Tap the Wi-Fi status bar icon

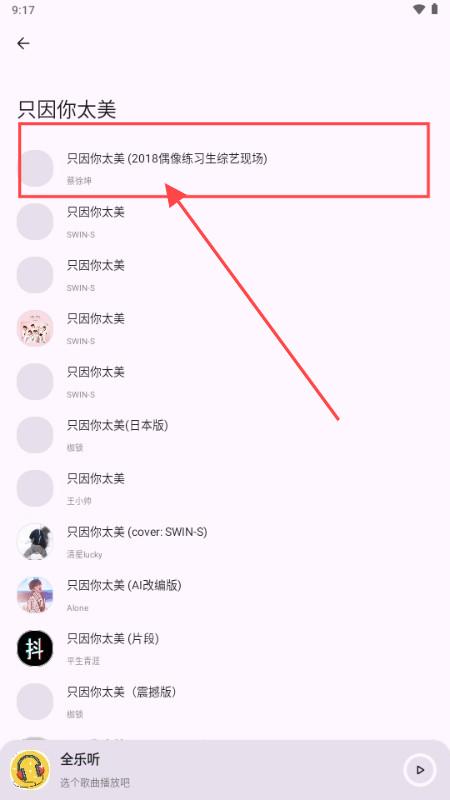pos(419,9)
